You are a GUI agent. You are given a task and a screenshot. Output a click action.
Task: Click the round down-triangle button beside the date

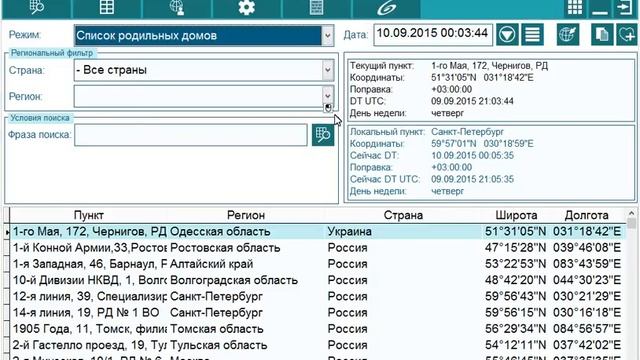point(507,34)
